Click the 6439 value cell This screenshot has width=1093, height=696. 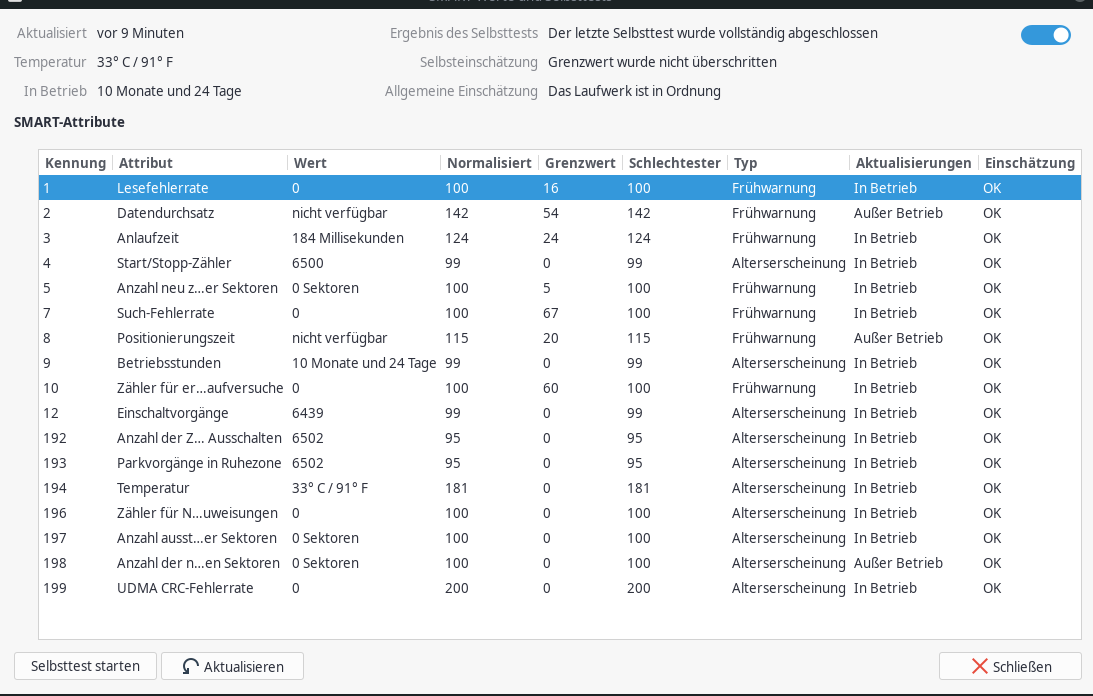tap(307, 413)
